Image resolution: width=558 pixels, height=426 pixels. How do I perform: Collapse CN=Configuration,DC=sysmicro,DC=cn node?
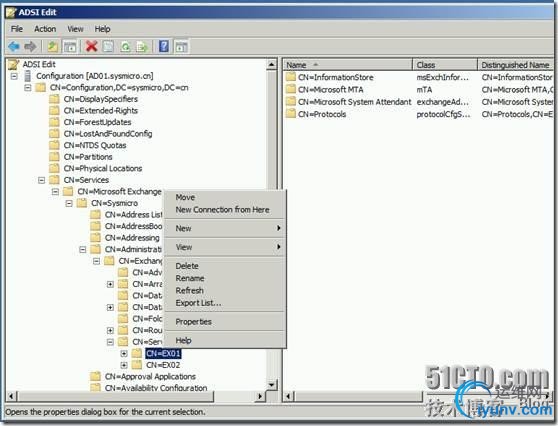[x=28, y=88]
